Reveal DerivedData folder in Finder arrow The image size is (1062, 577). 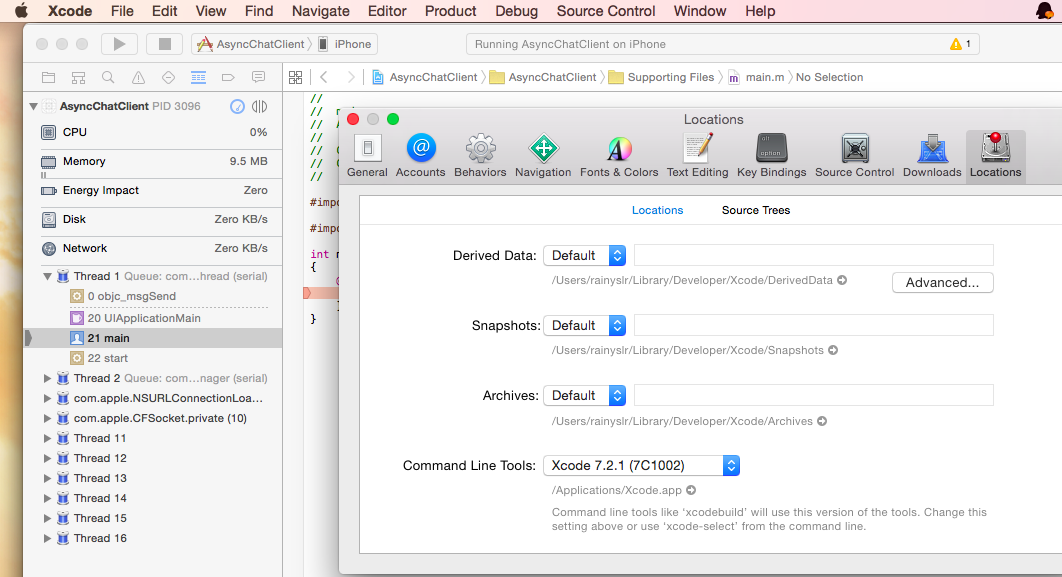[x=842, y=280]
